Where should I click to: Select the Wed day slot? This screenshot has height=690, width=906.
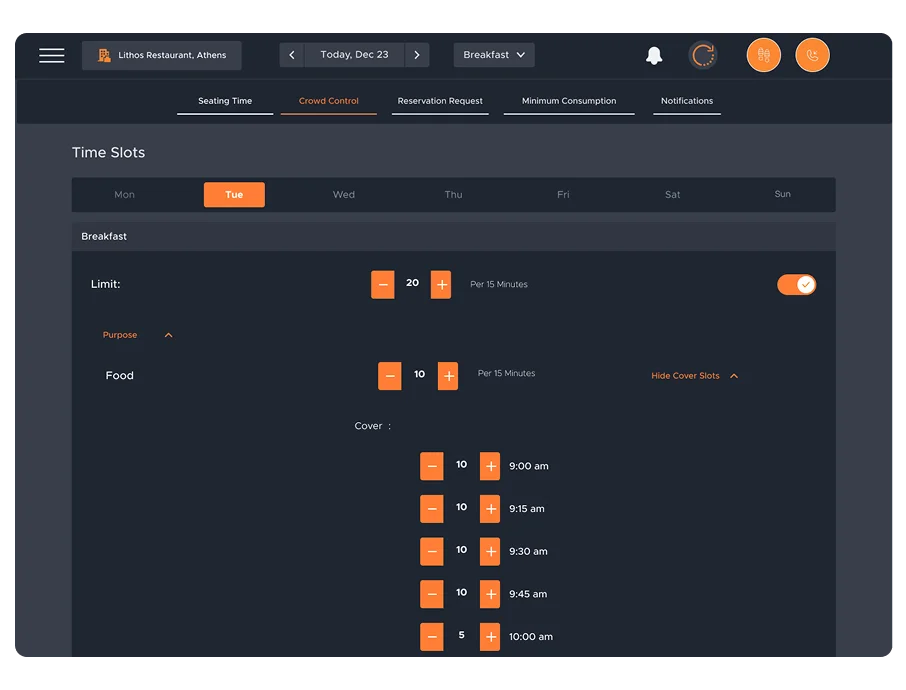tap(344, 195)
